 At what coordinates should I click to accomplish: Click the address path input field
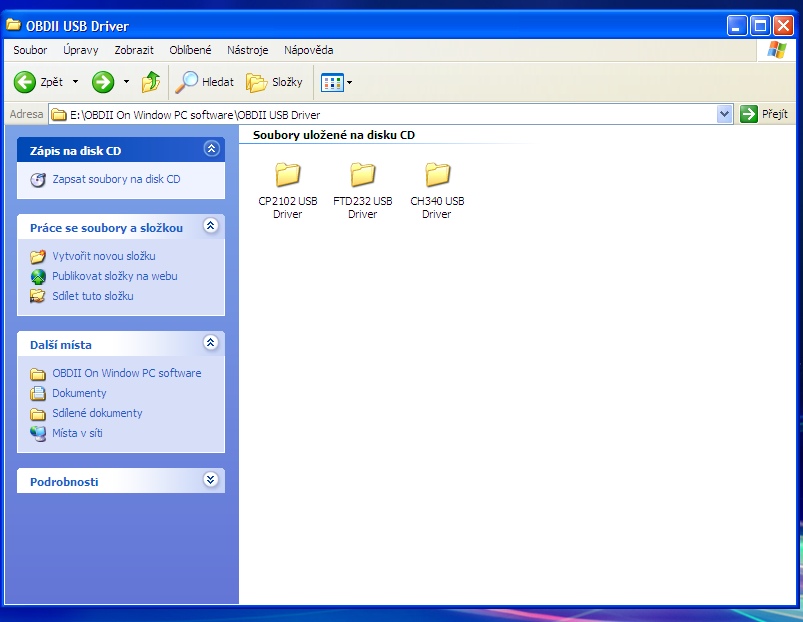click(x=390, y=114)
